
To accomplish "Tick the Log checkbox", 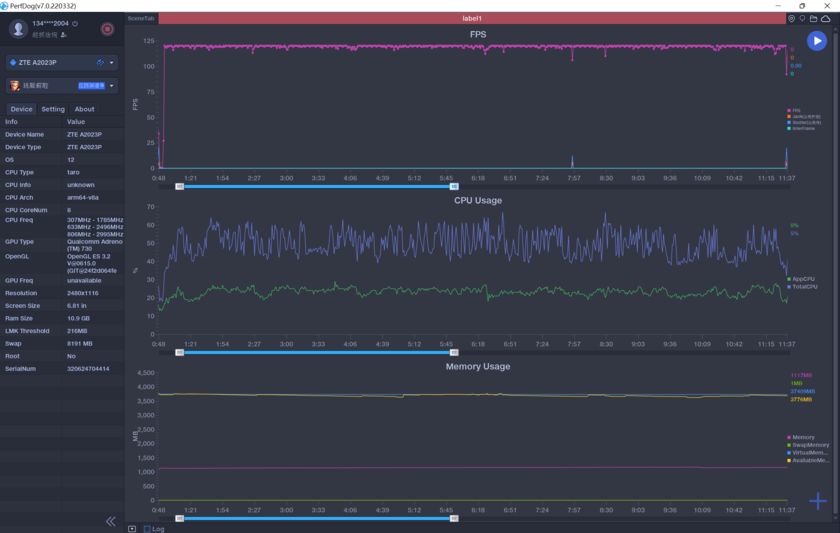I will click(x=147, y=529).
